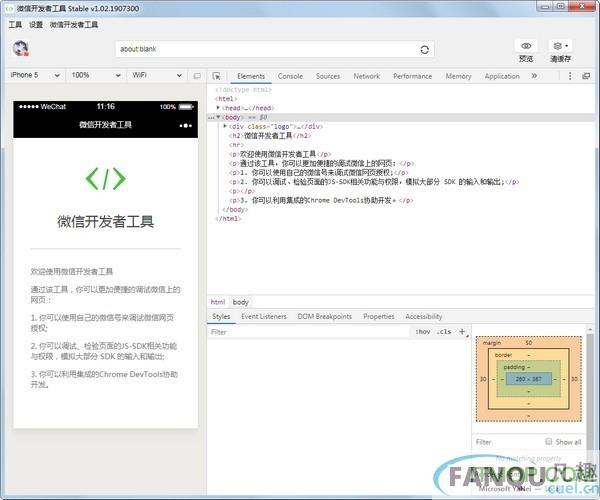Select the h2 微信开发者工具 element line
The image size is (600, 500).
270,135
